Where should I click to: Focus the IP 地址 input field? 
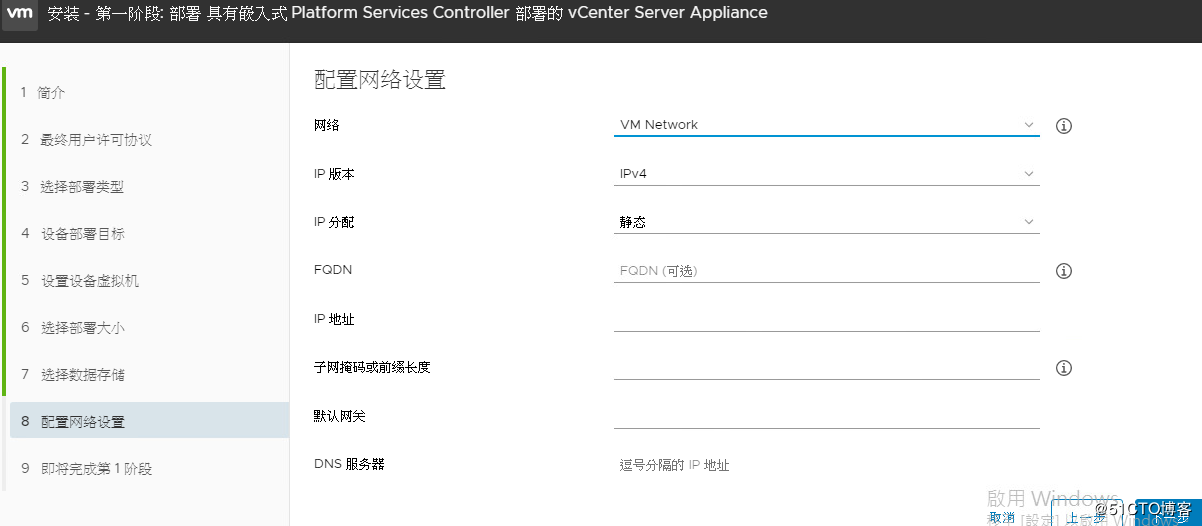[826, 319]
